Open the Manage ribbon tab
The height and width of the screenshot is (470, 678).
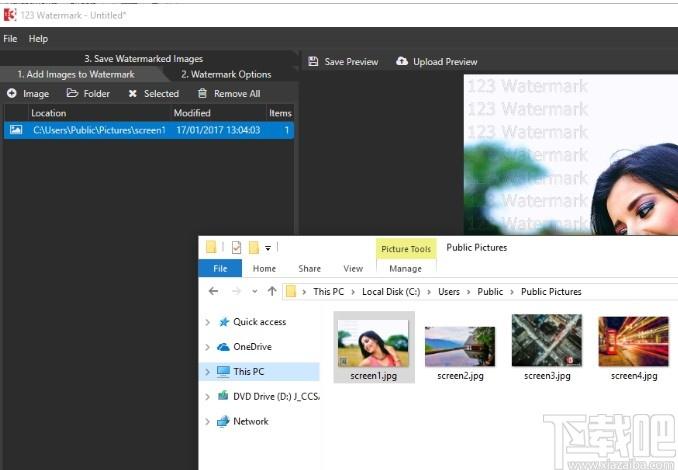[406, 269]
